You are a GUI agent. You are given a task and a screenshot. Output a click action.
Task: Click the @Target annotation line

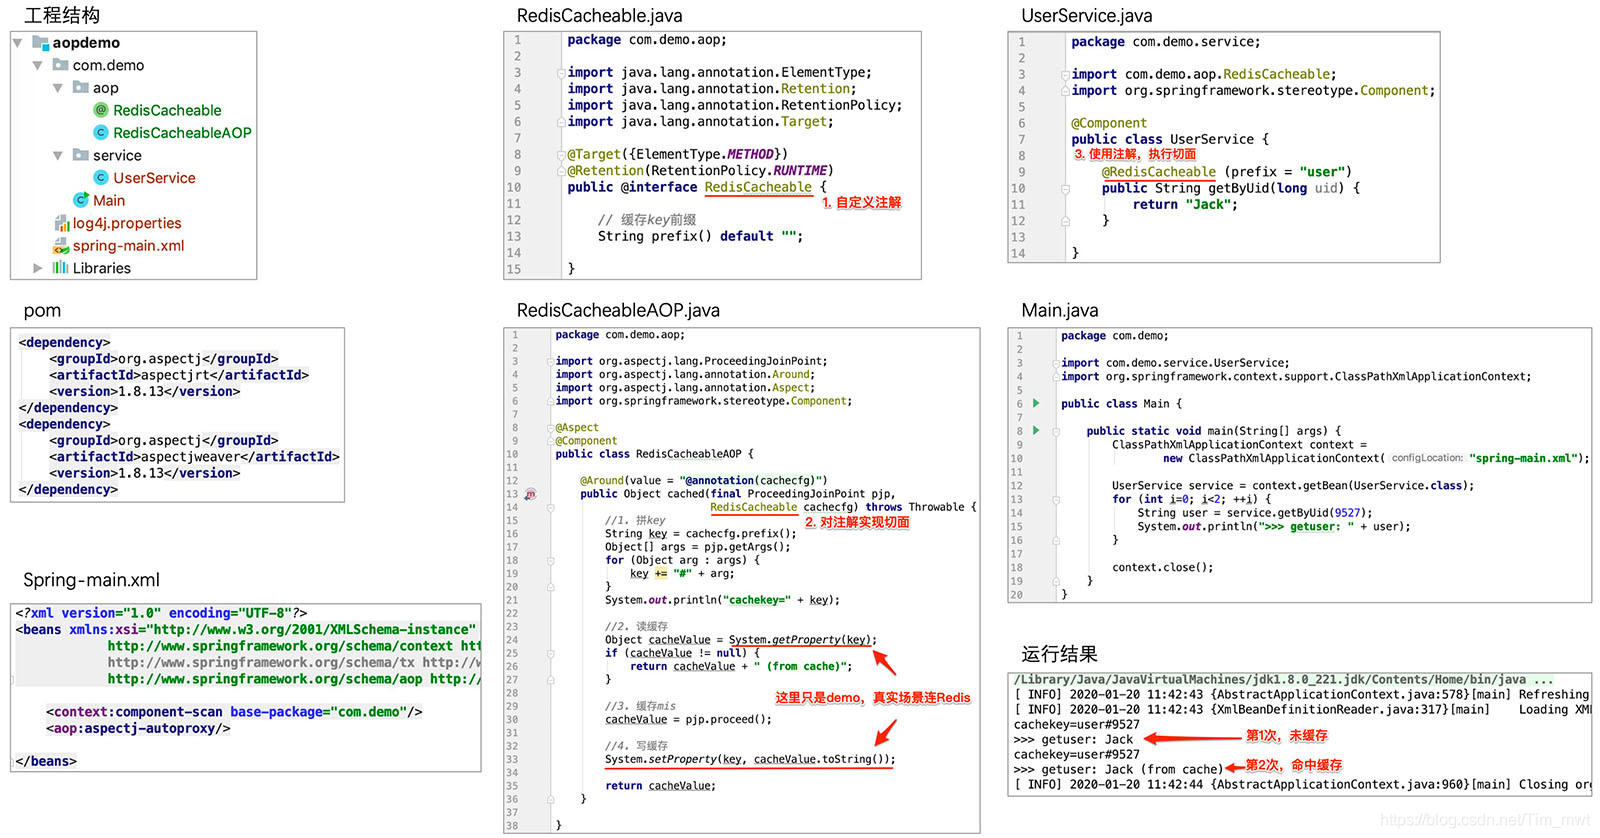[677, 154]
